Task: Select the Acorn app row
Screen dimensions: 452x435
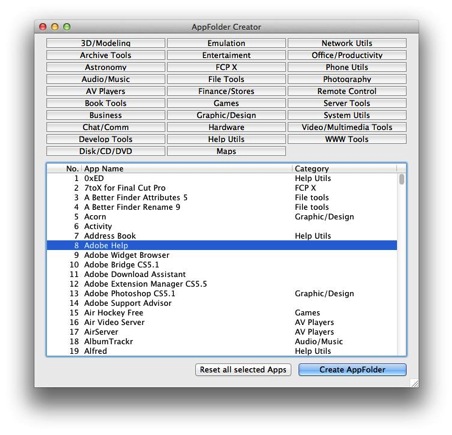Action: click(222, 217)
